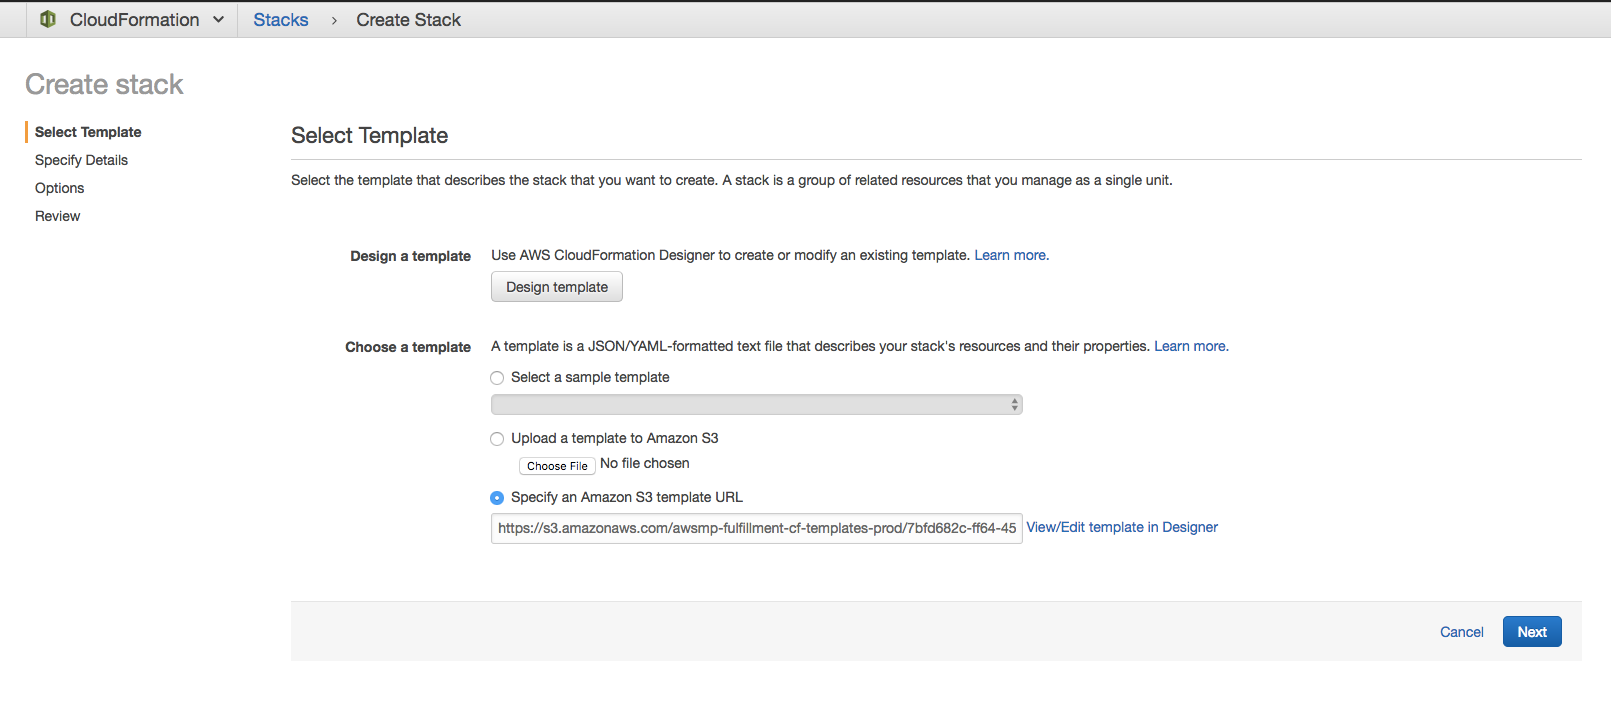This screenshot has height=721, width=1611.
Task: Click the Choose a template label
Action: (408, 347)
